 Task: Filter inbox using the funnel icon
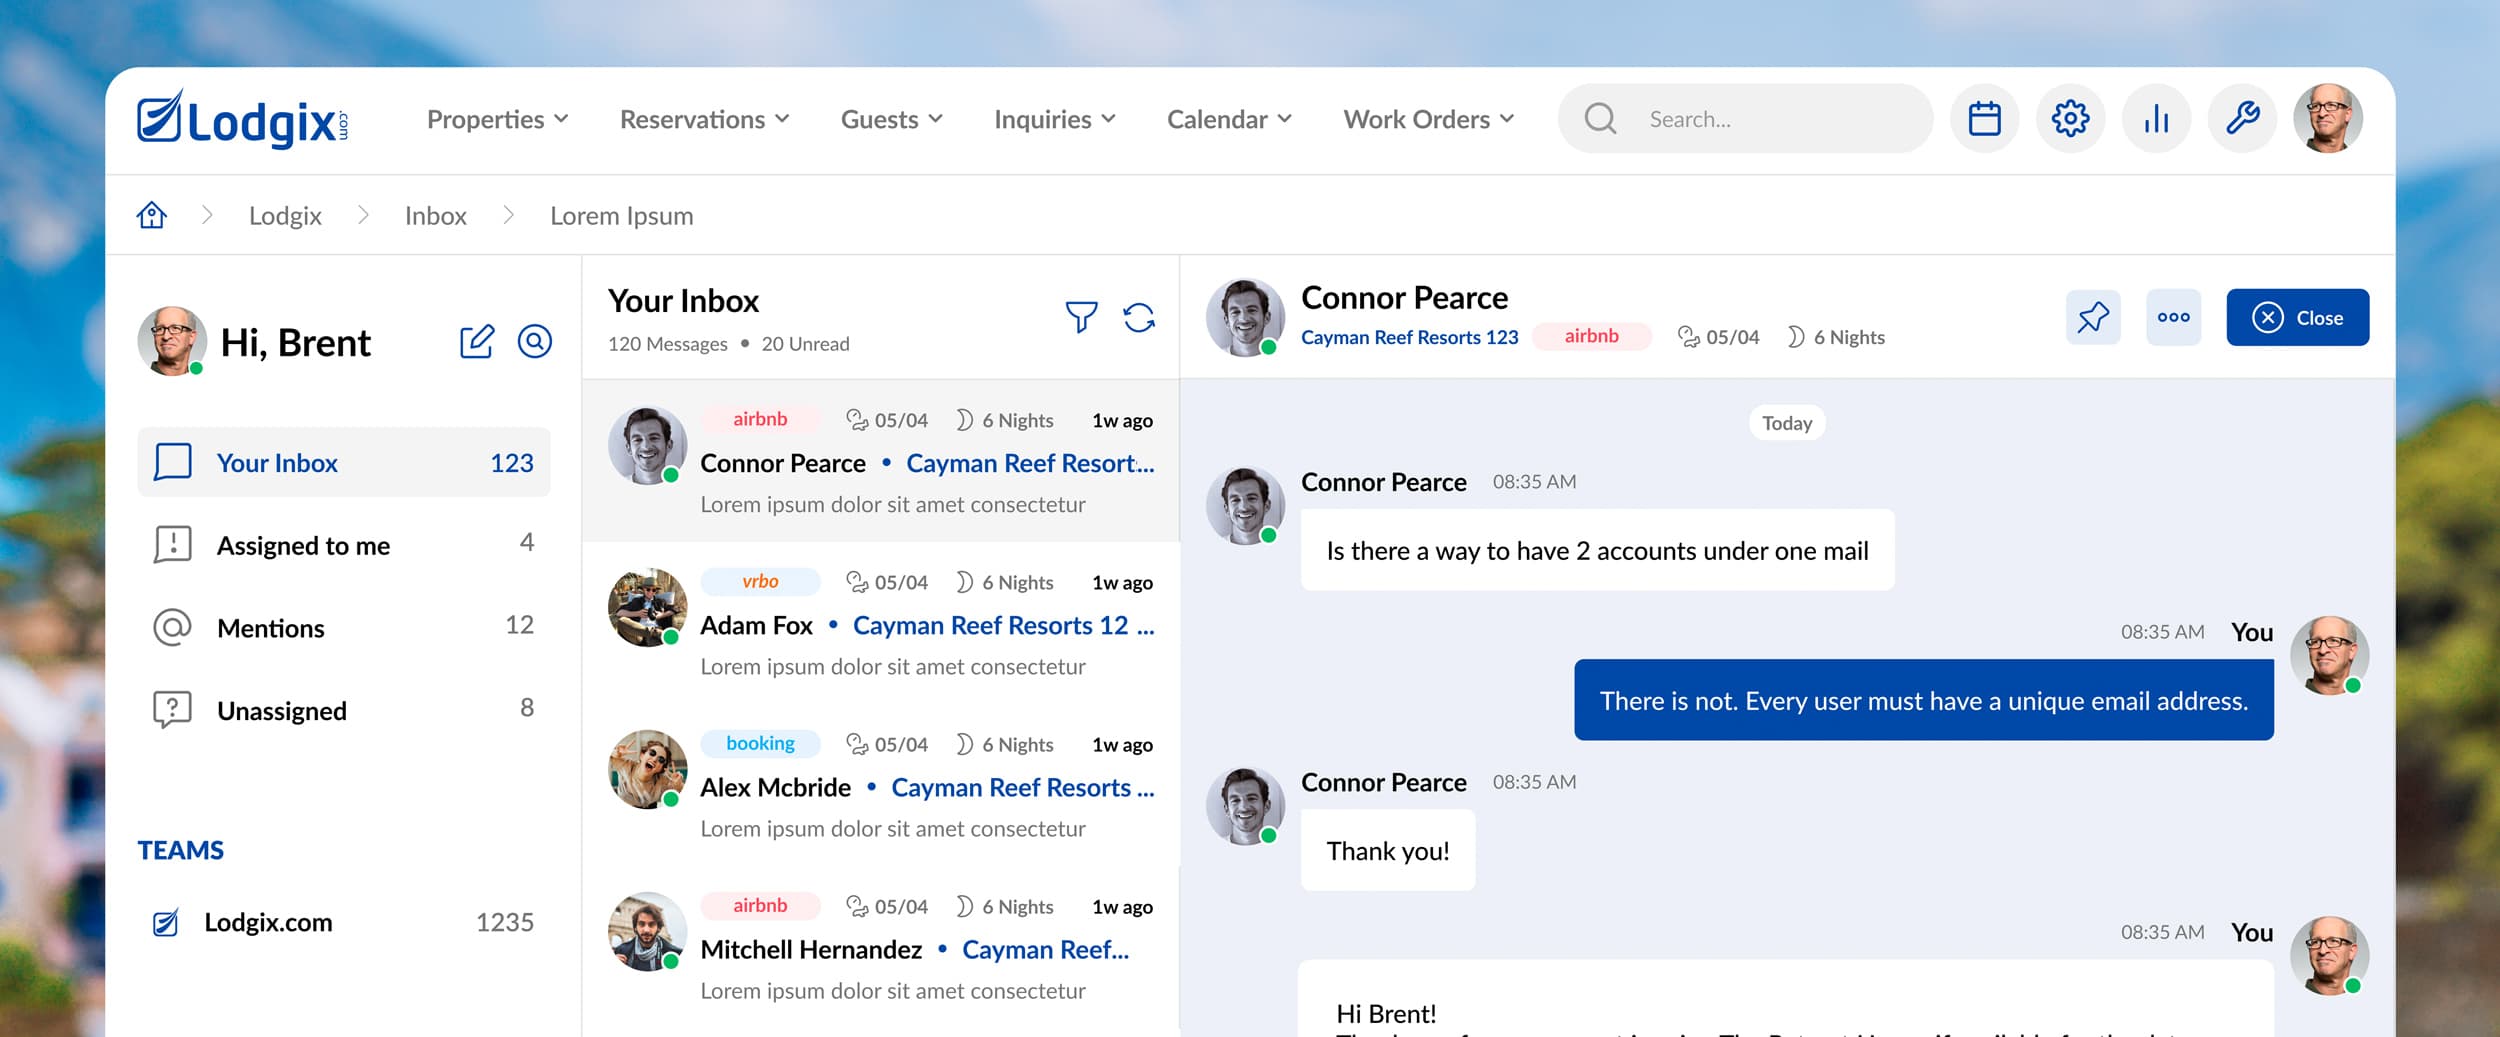[1081, 318]
